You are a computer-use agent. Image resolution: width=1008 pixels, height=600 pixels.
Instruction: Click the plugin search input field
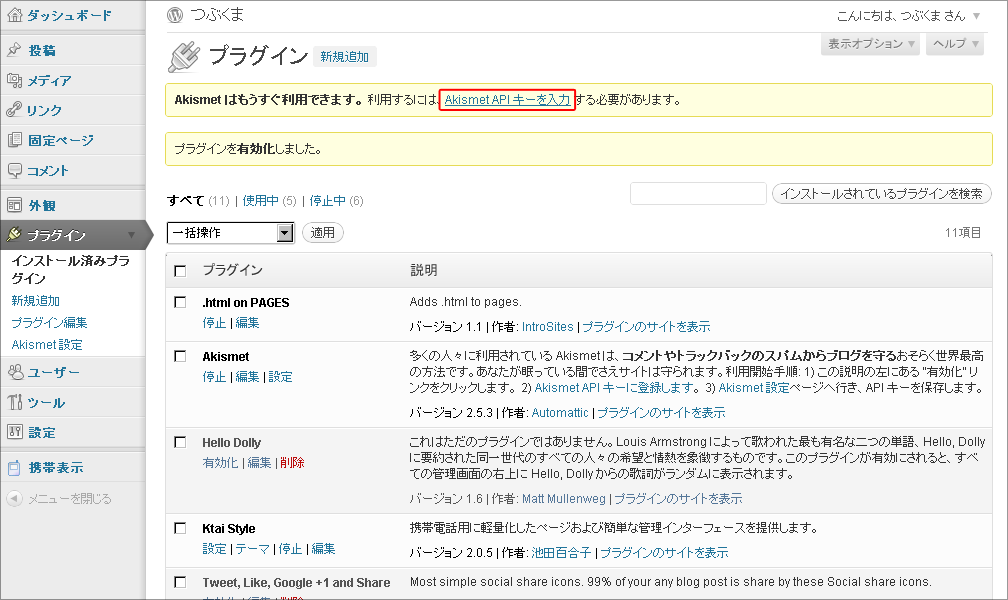[698, 194]
